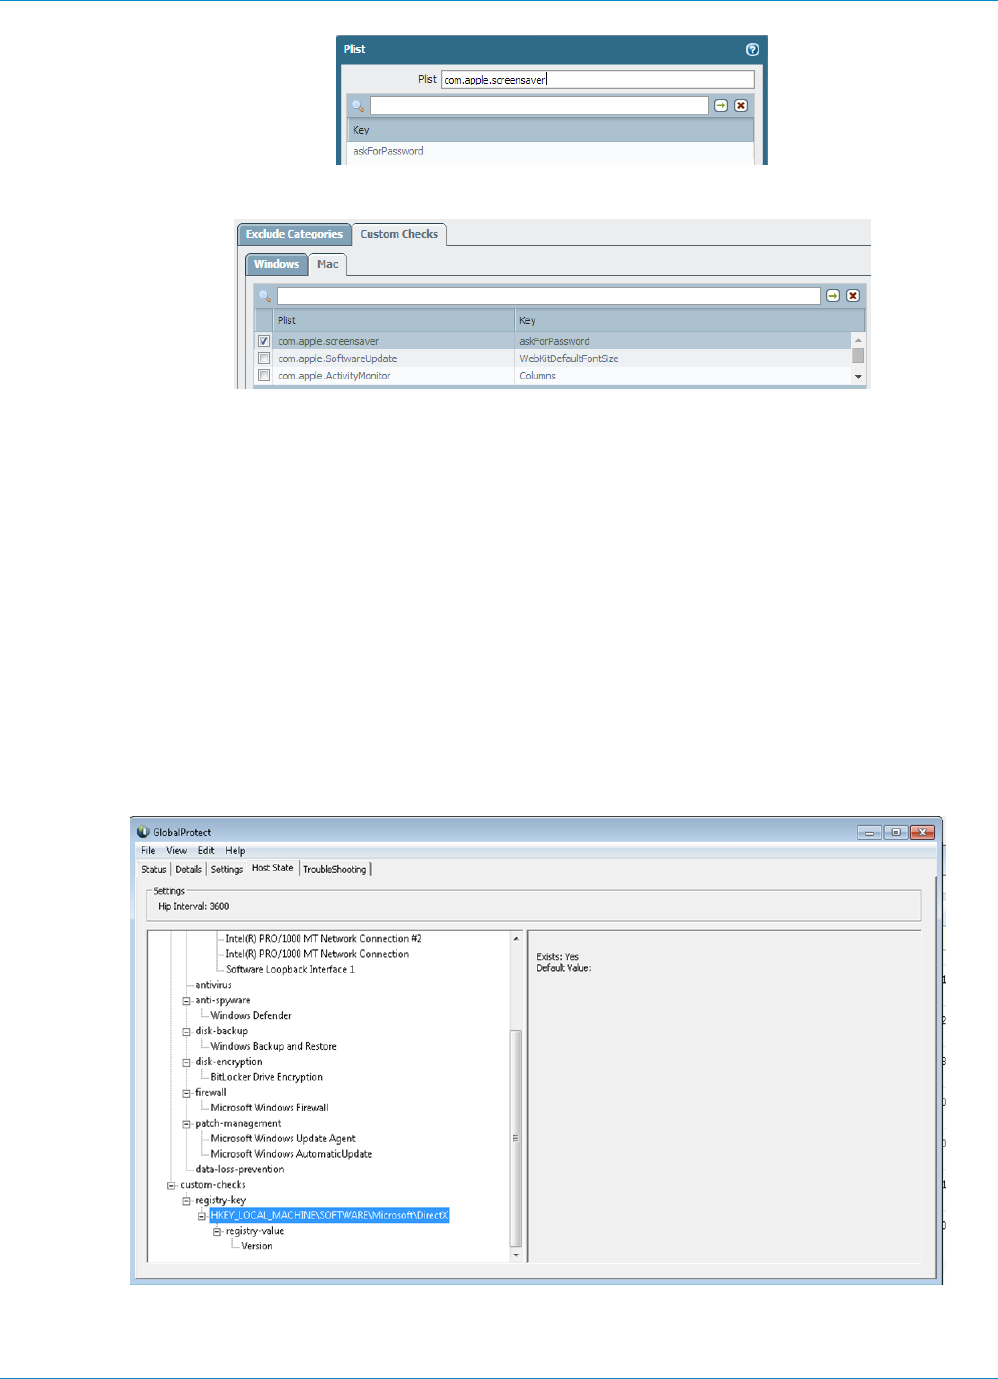
Task: Switch to the TroubleShooting tab
Action: [335, 869]
